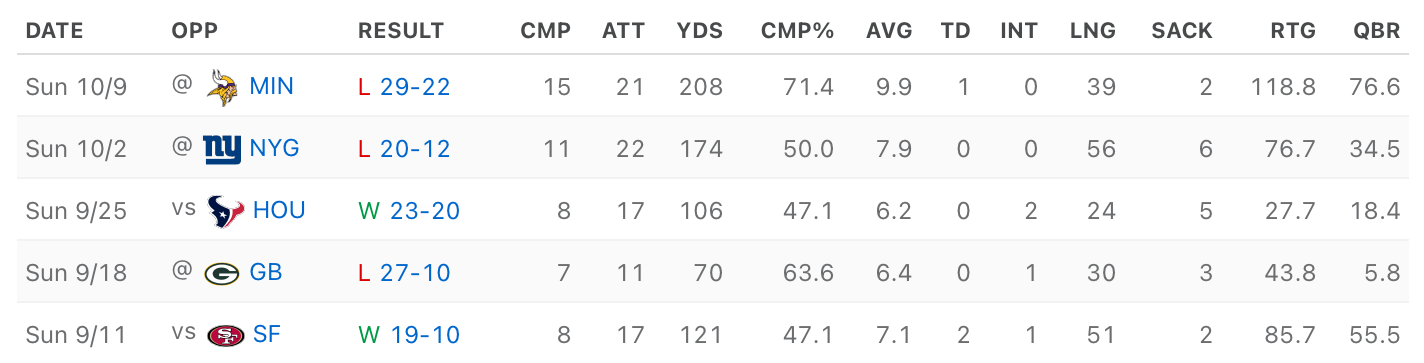Click the YDS column header
The image size is (1424, 363).
pyautogui.click(x=700, y=31)
